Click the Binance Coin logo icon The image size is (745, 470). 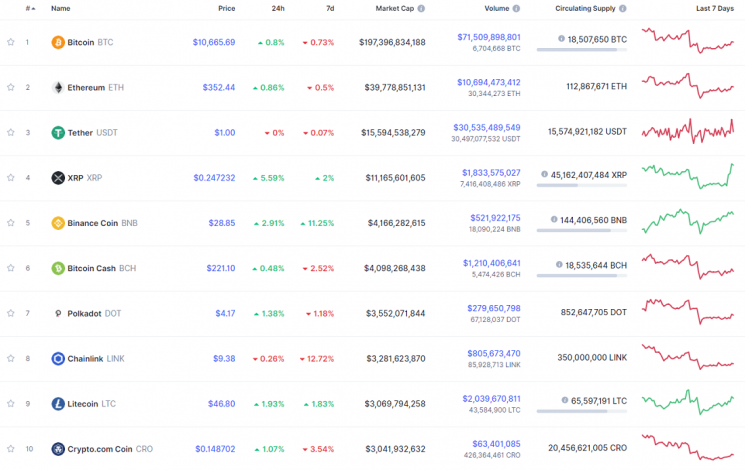point(58,223)
